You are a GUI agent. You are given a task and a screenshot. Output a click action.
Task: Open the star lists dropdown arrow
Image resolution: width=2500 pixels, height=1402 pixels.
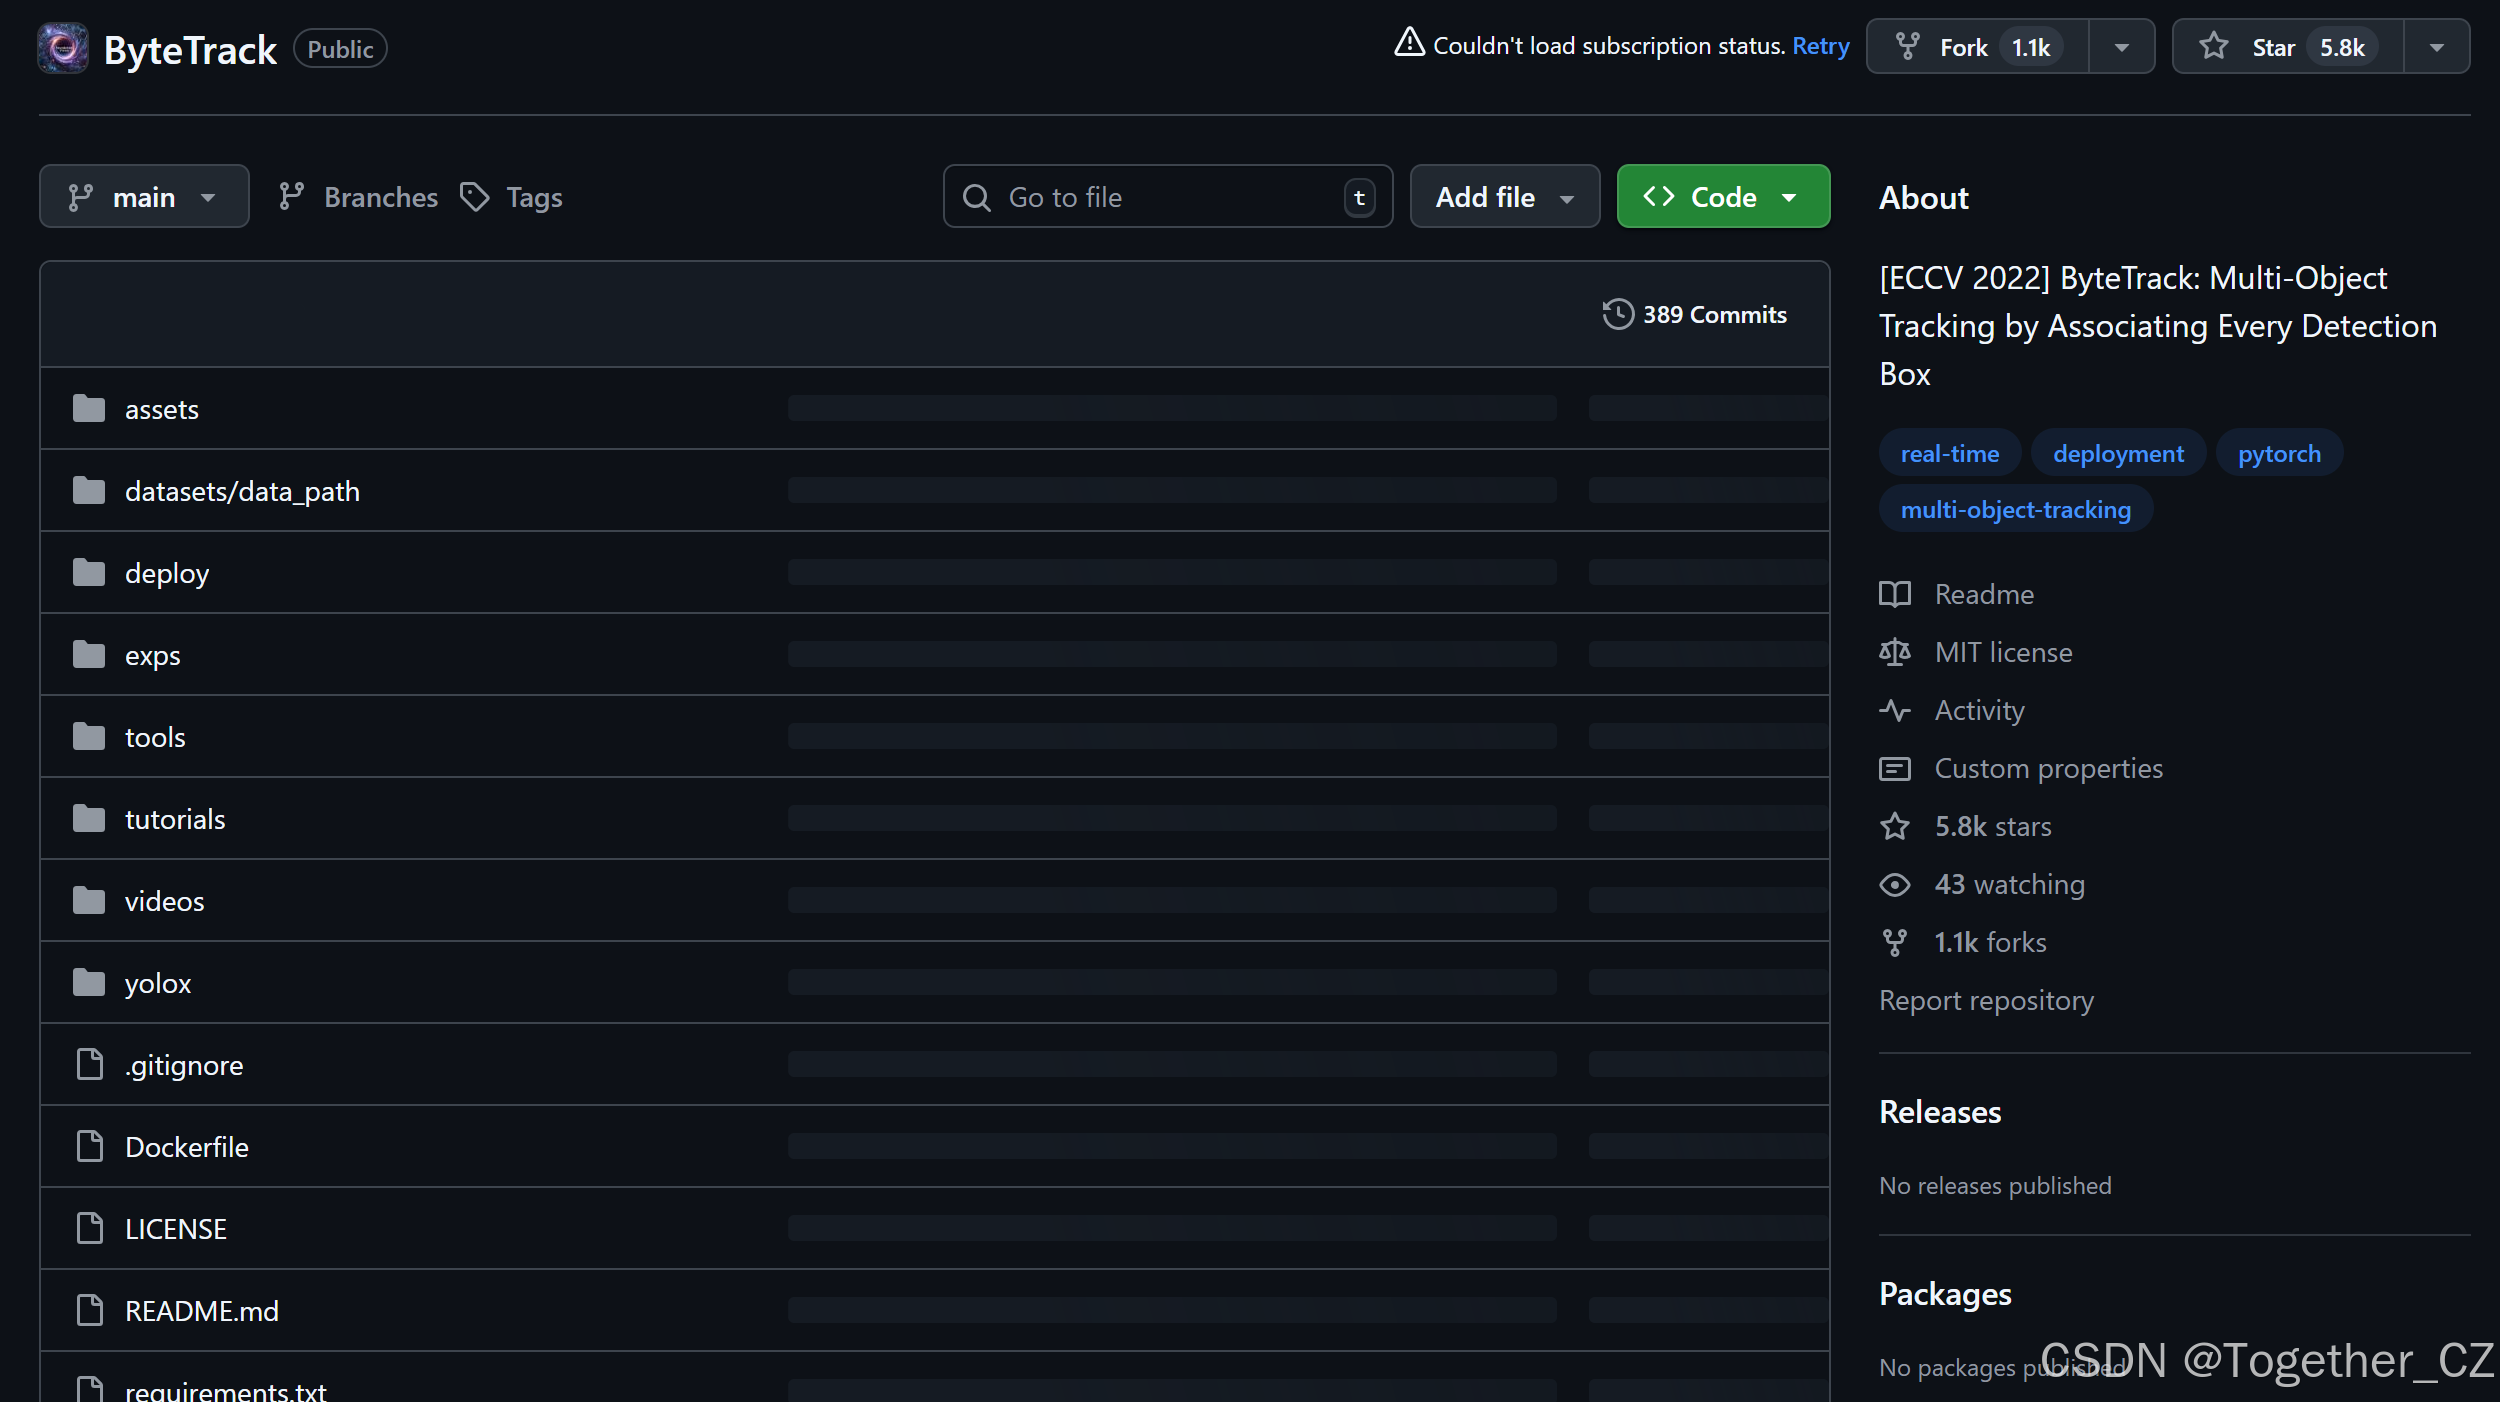(x=2436, y=47)
